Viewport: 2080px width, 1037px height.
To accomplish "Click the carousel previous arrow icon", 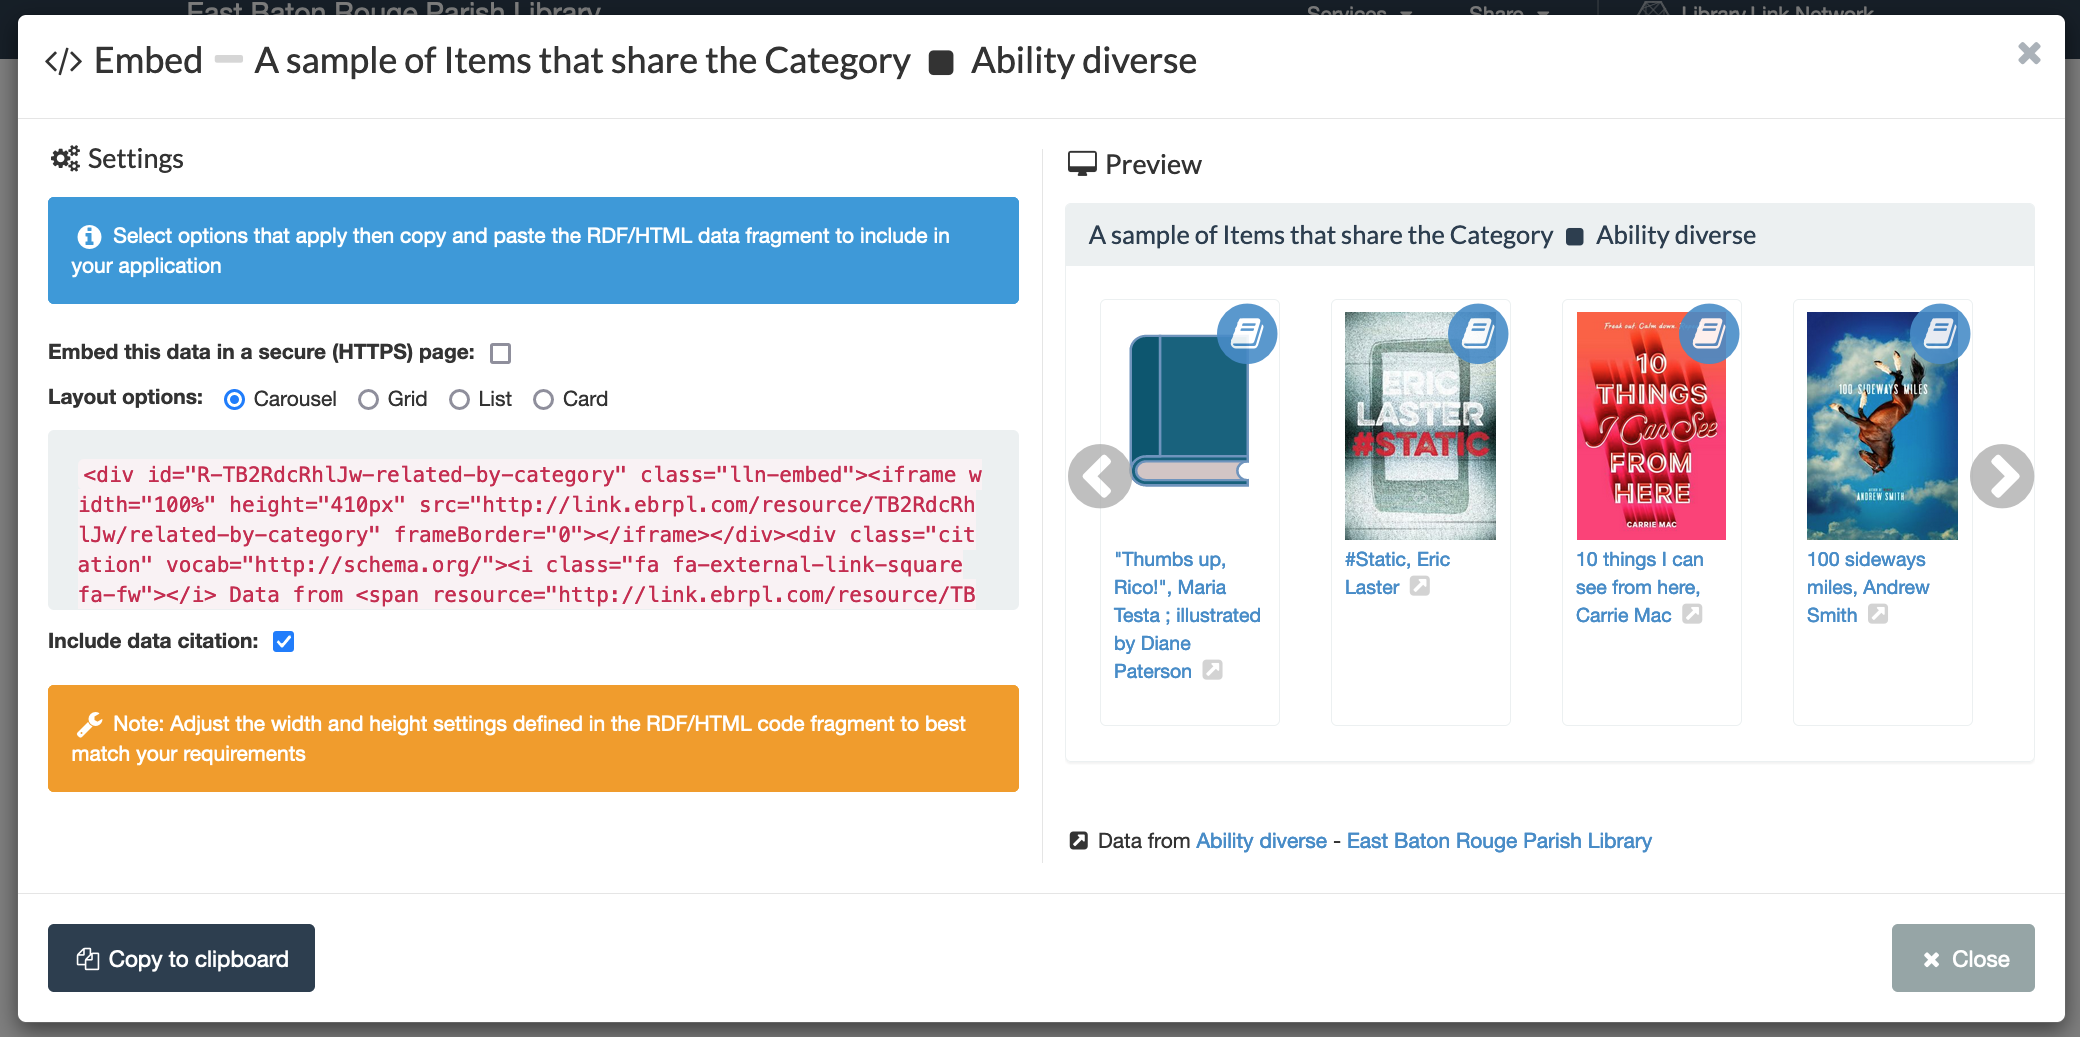I will coord(1099,476).
